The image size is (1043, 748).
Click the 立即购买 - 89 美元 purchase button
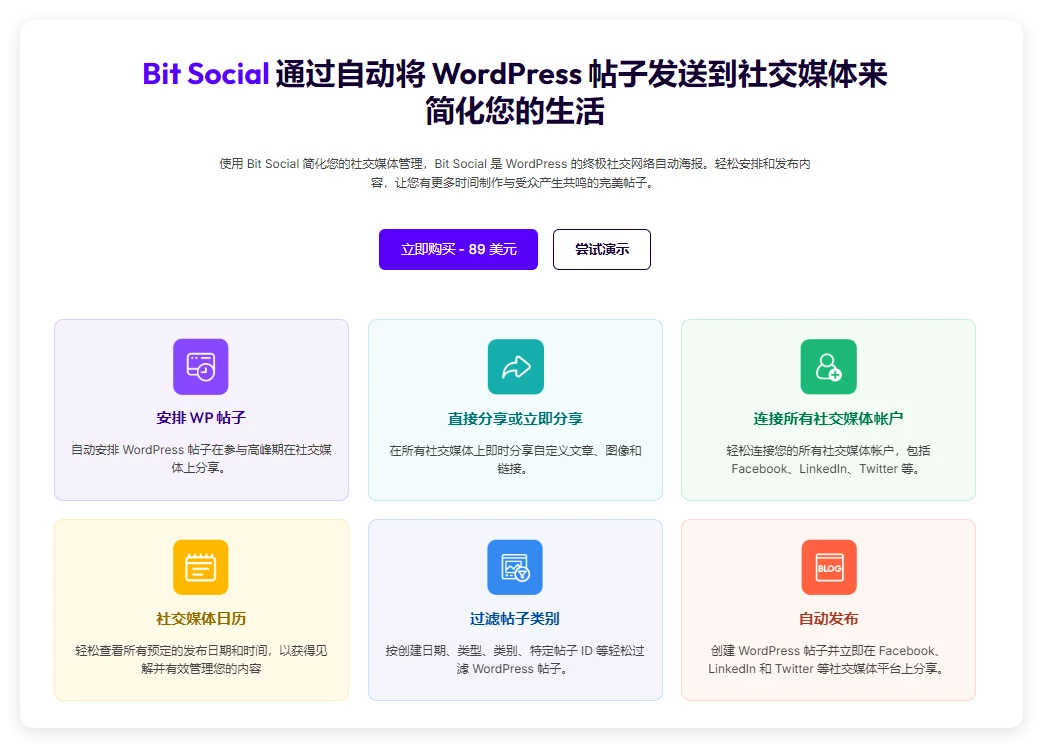point(458,249)
